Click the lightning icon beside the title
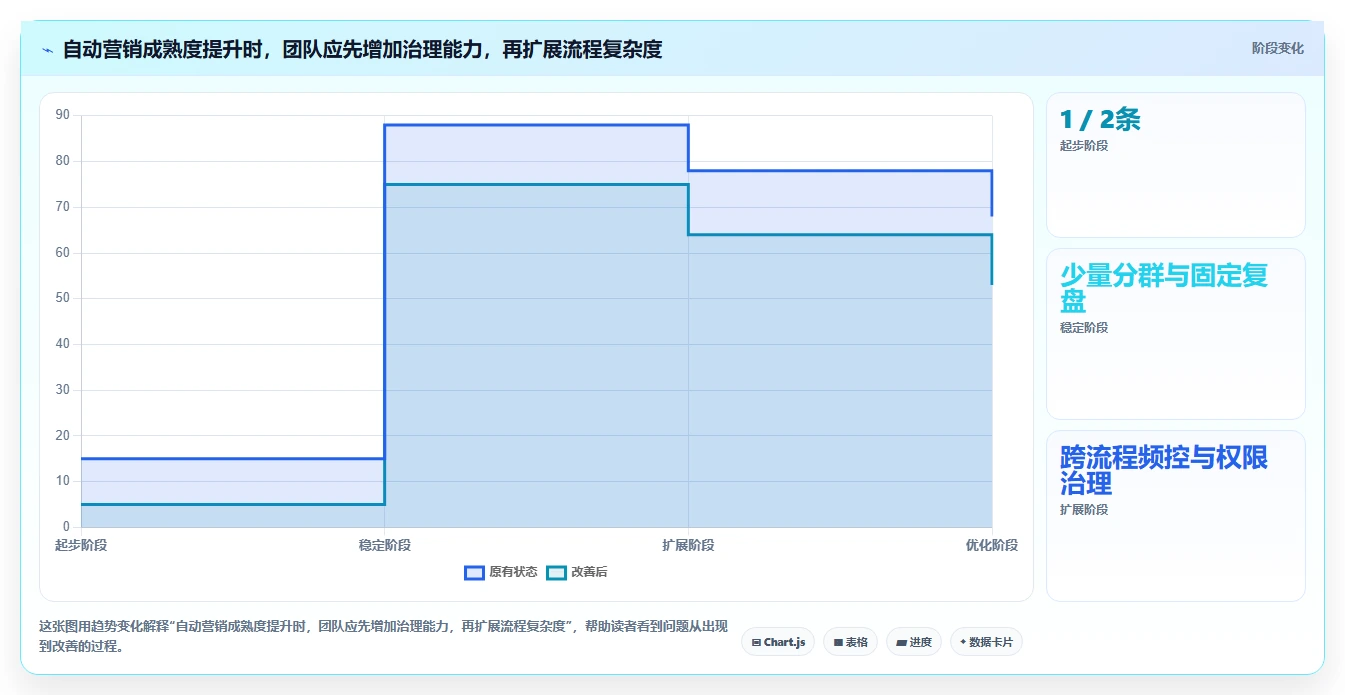Screen dimensions: 1345x695 click(47, 49)
